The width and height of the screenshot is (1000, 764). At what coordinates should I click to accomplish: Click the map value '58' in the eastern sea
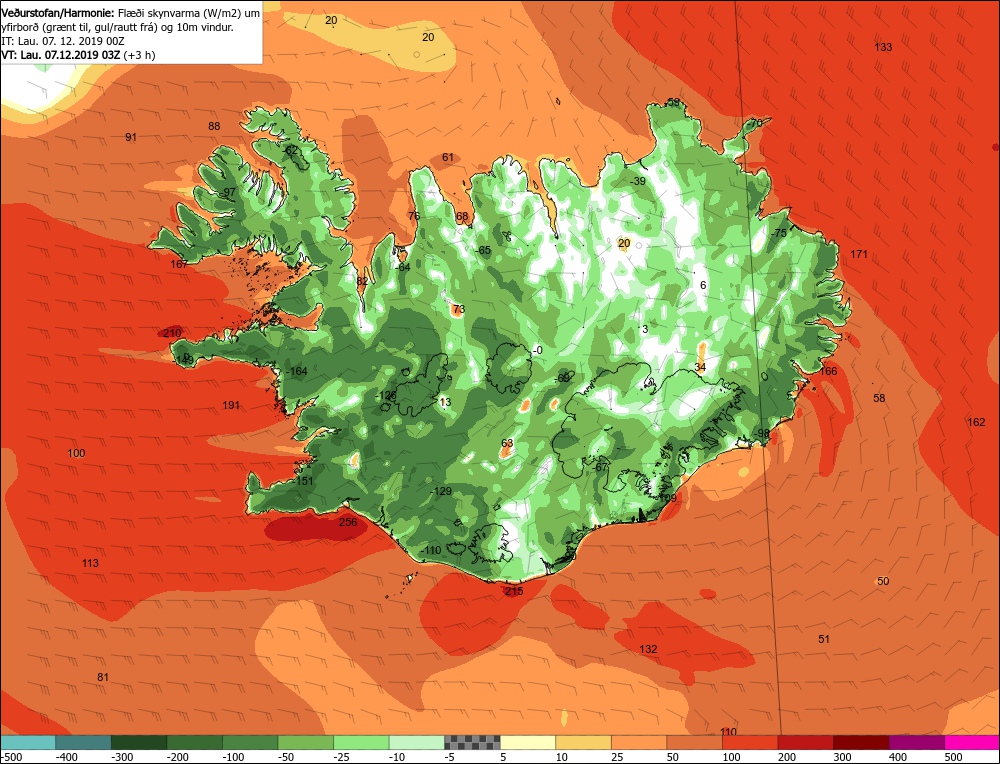tap(879, 398)
